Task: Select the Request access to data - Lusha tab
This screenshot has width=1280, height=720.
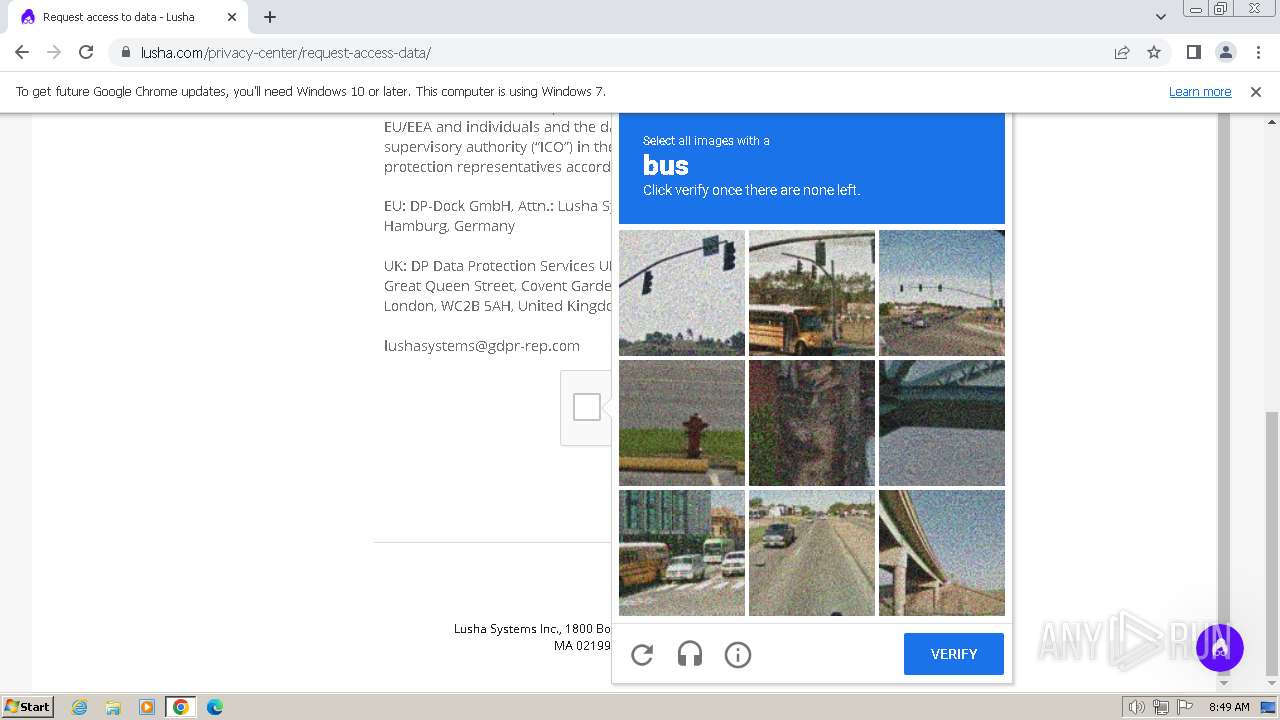Action: coord(128,17)
